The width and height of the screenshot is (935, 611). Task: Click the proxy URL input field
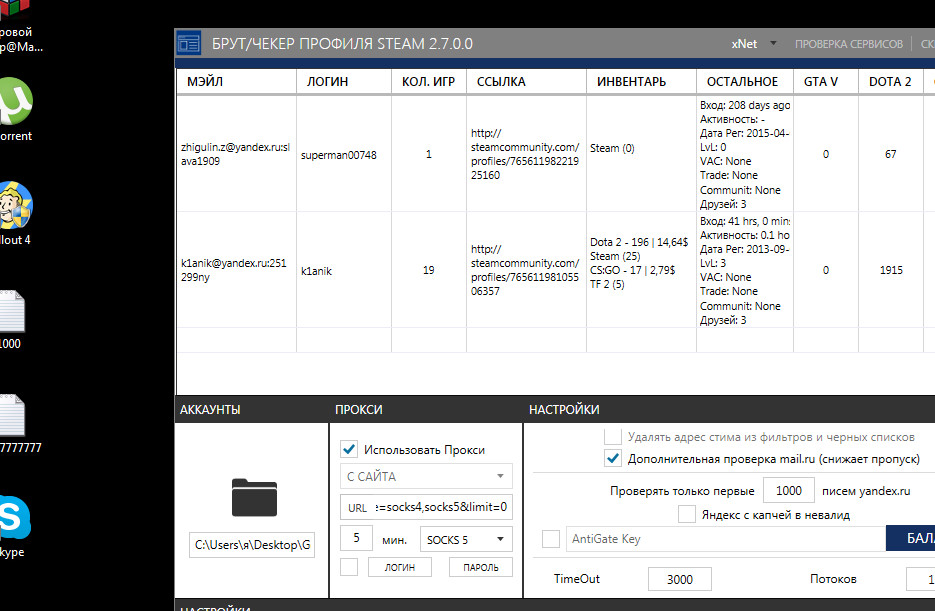click(x=426, y=507)
